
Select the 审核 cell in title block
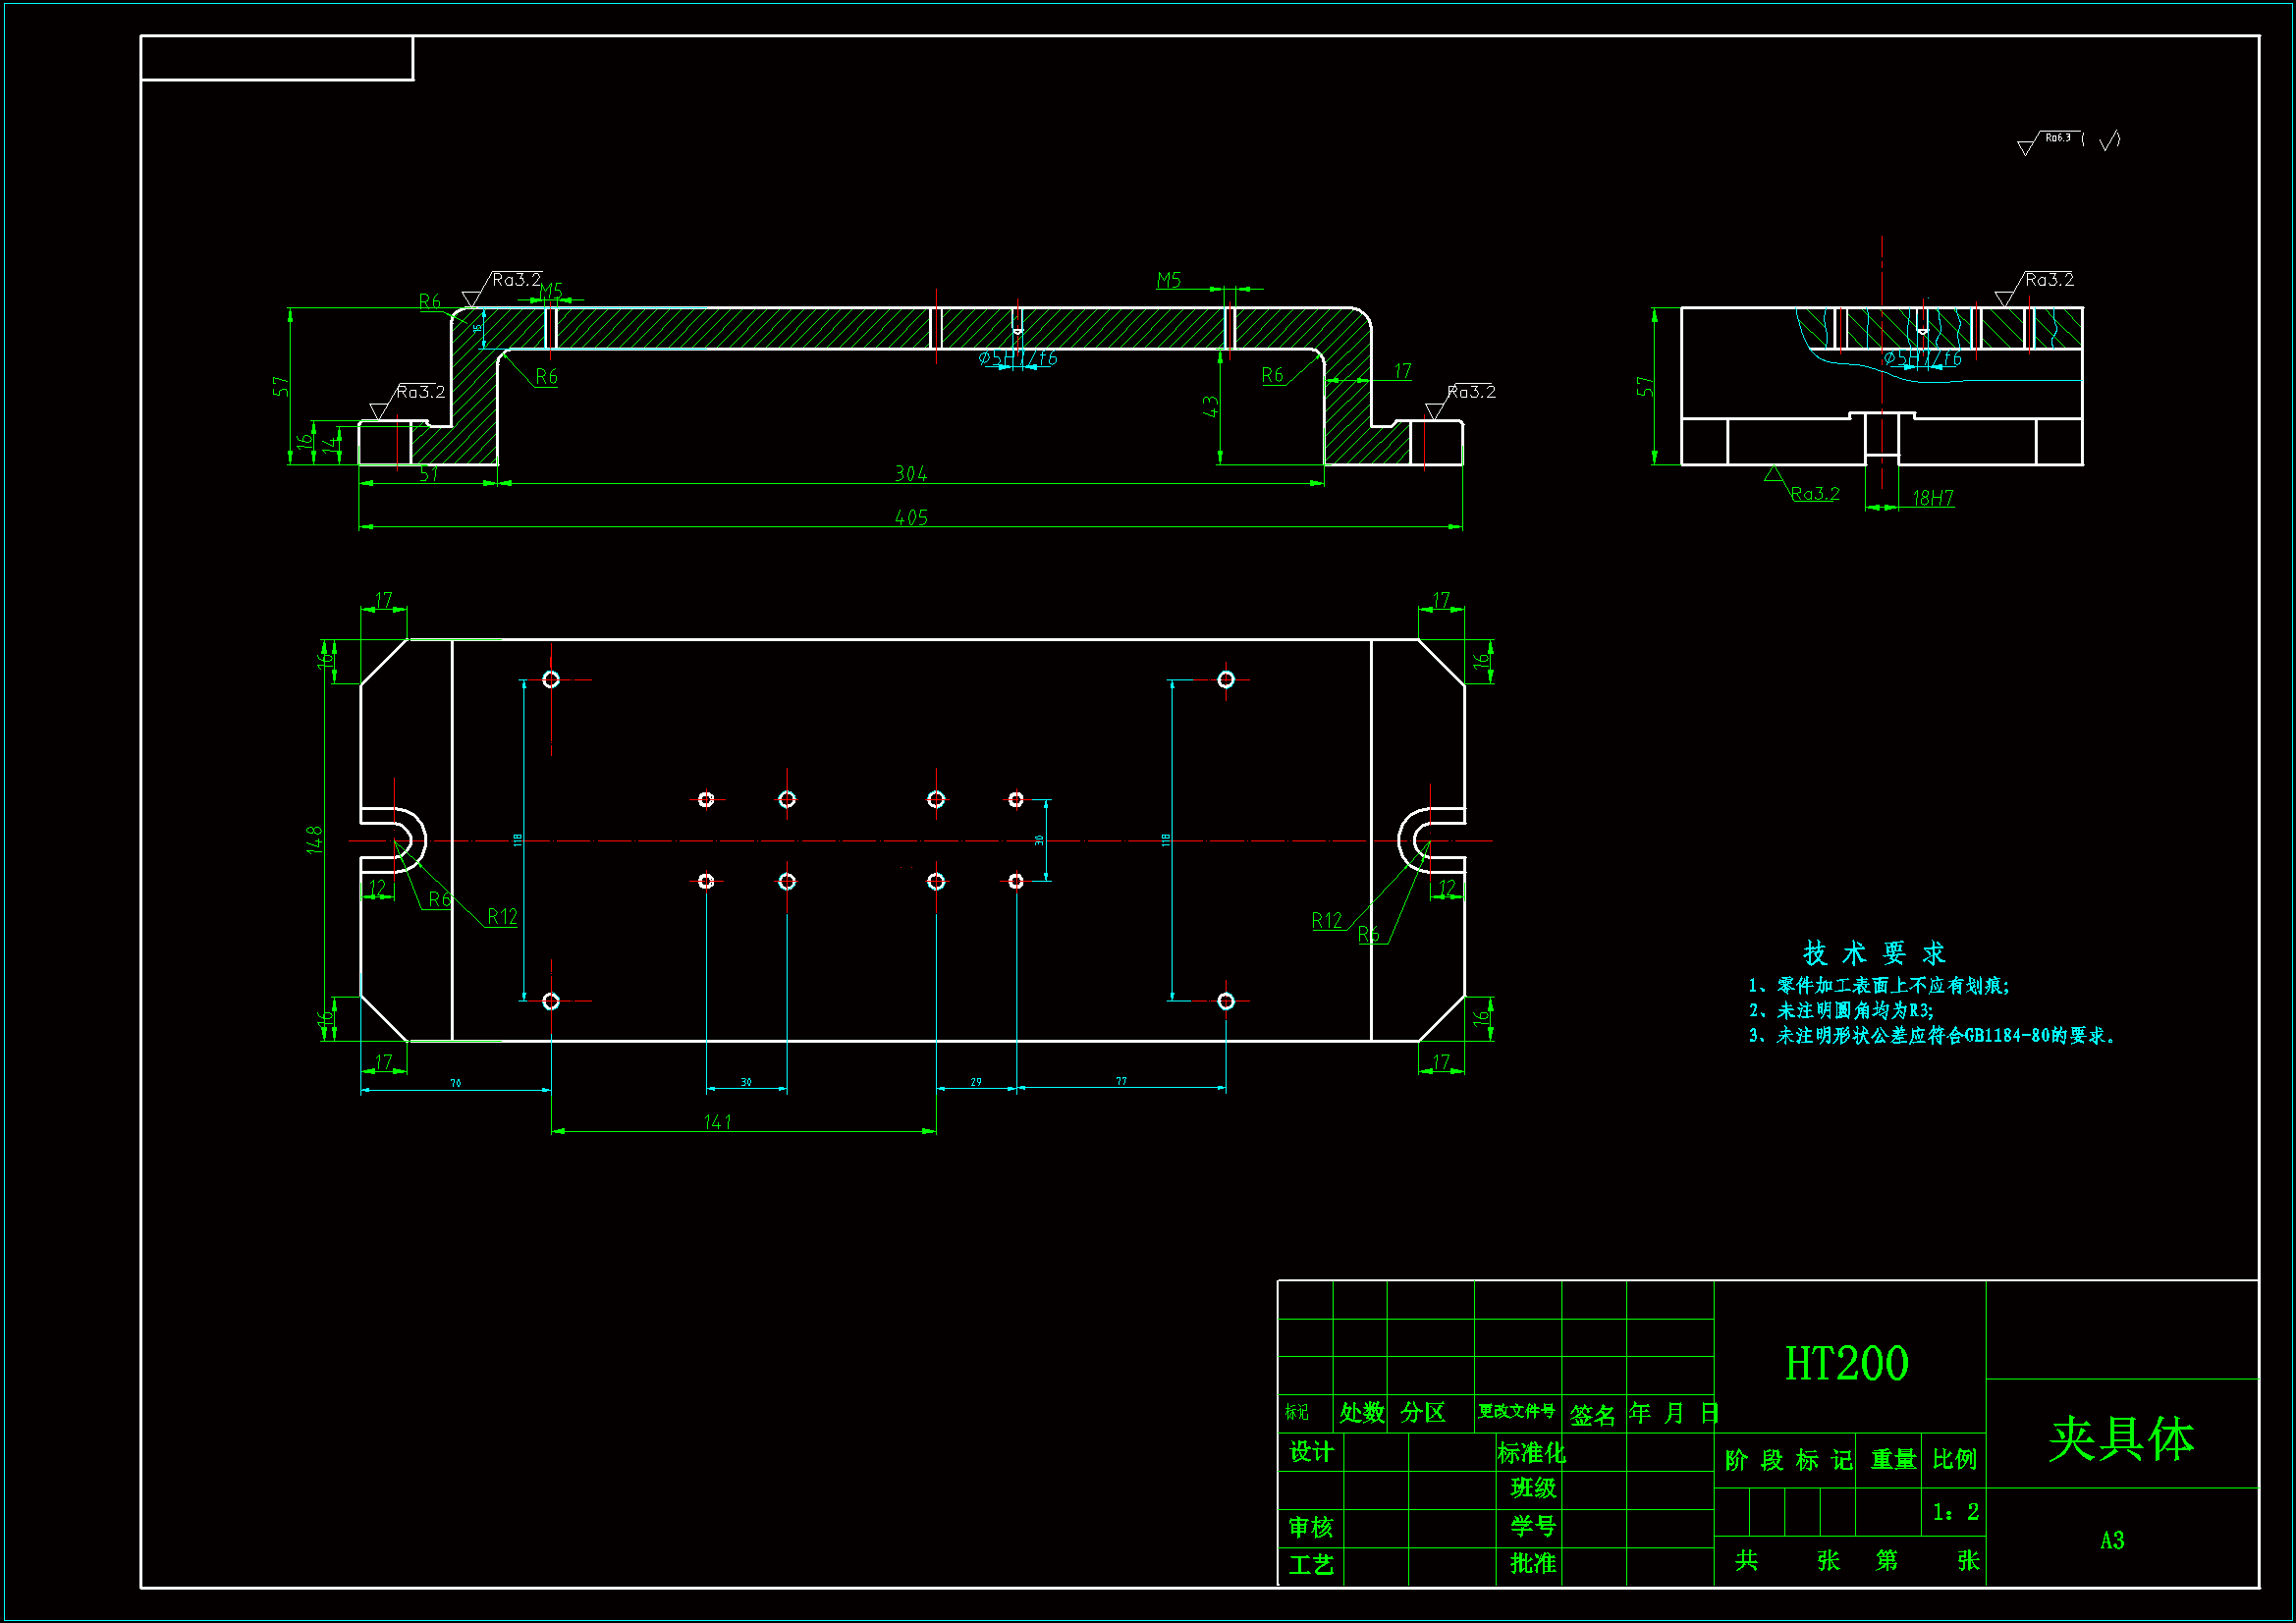[x=1310, y=1527]
